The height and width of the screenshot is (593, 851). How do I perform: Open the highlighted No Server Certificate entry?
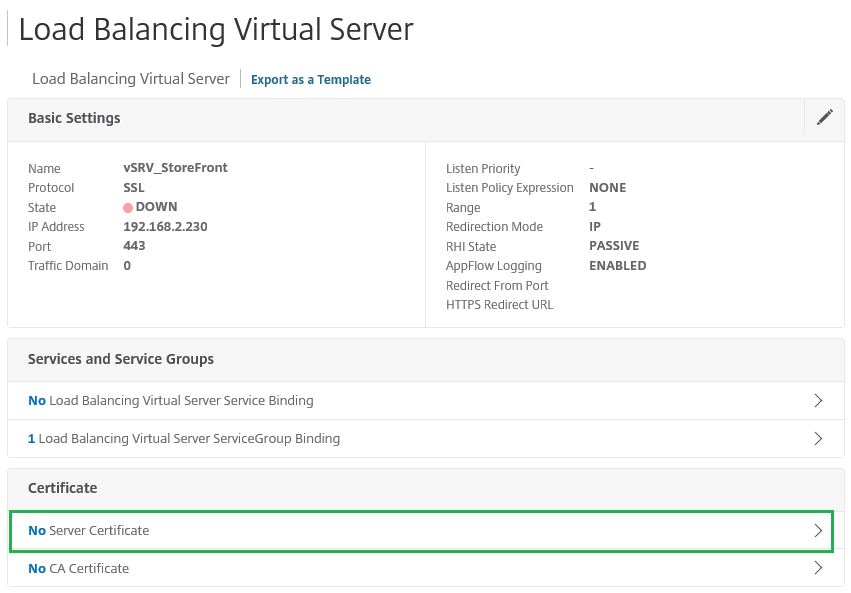coord(88,531)
